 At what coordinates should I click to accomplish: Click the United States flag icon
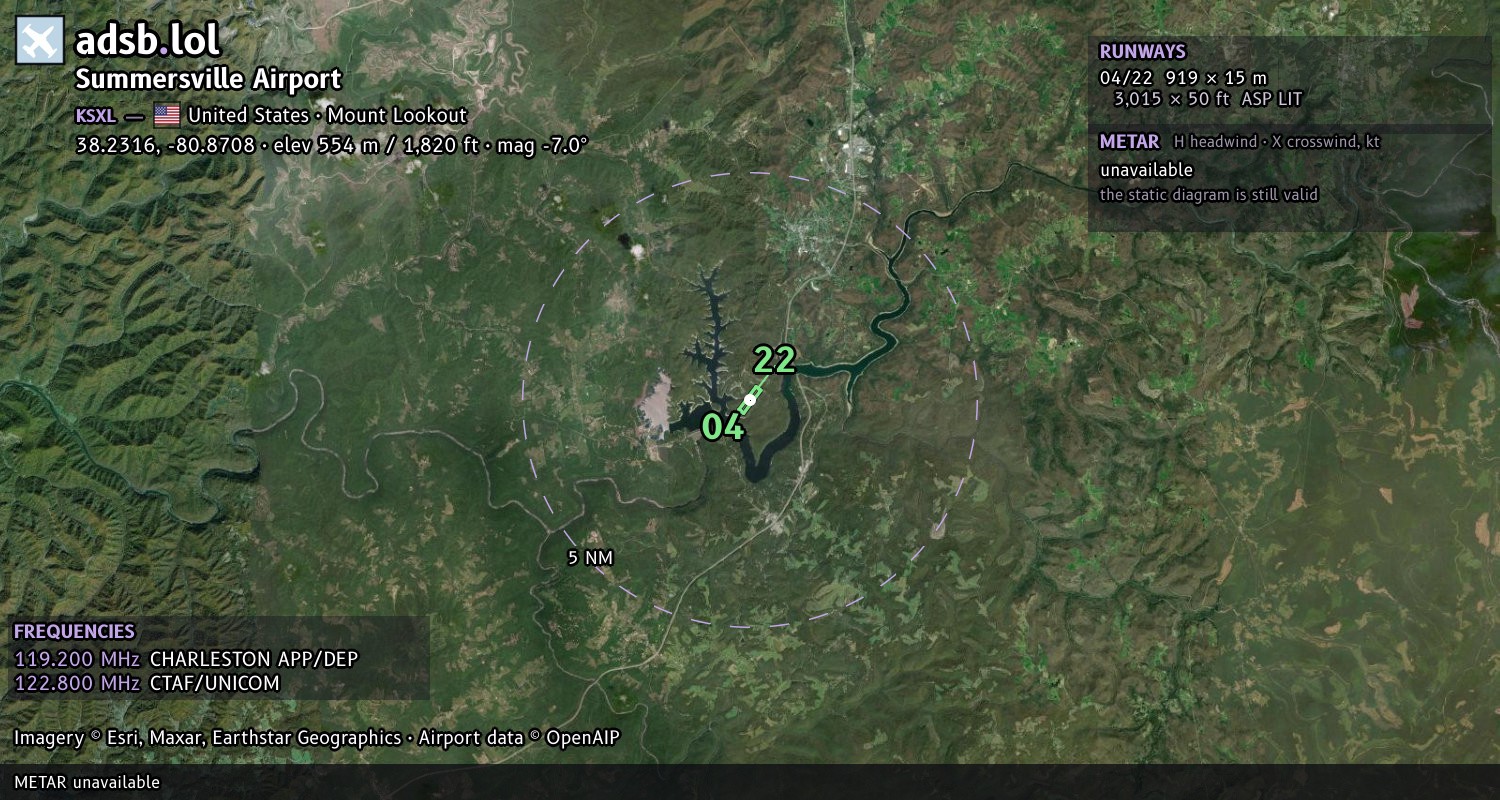point(166,115)
